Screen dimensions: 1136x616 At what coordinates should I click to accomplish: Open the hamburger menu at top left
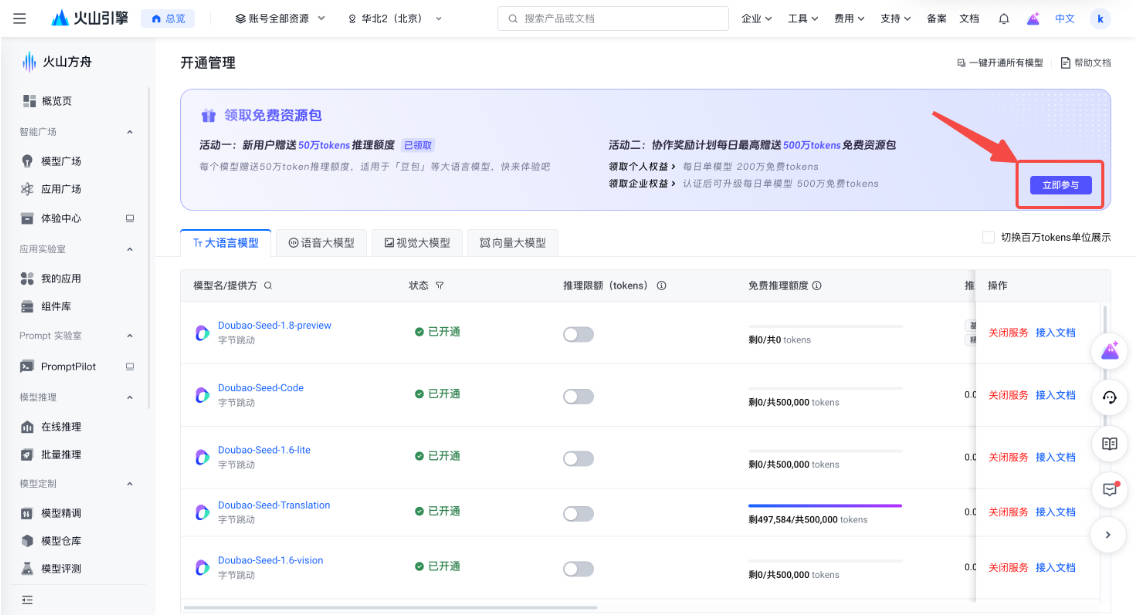pos(20,19)
